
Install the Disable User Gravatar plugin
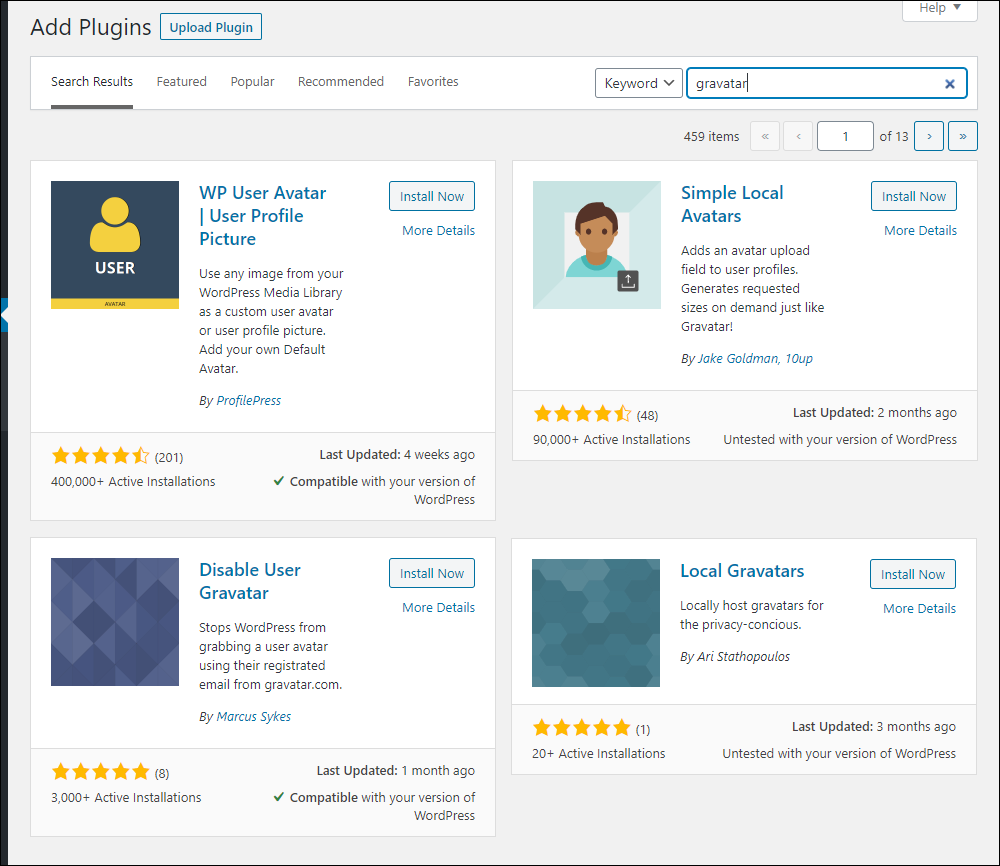(432, 573)
